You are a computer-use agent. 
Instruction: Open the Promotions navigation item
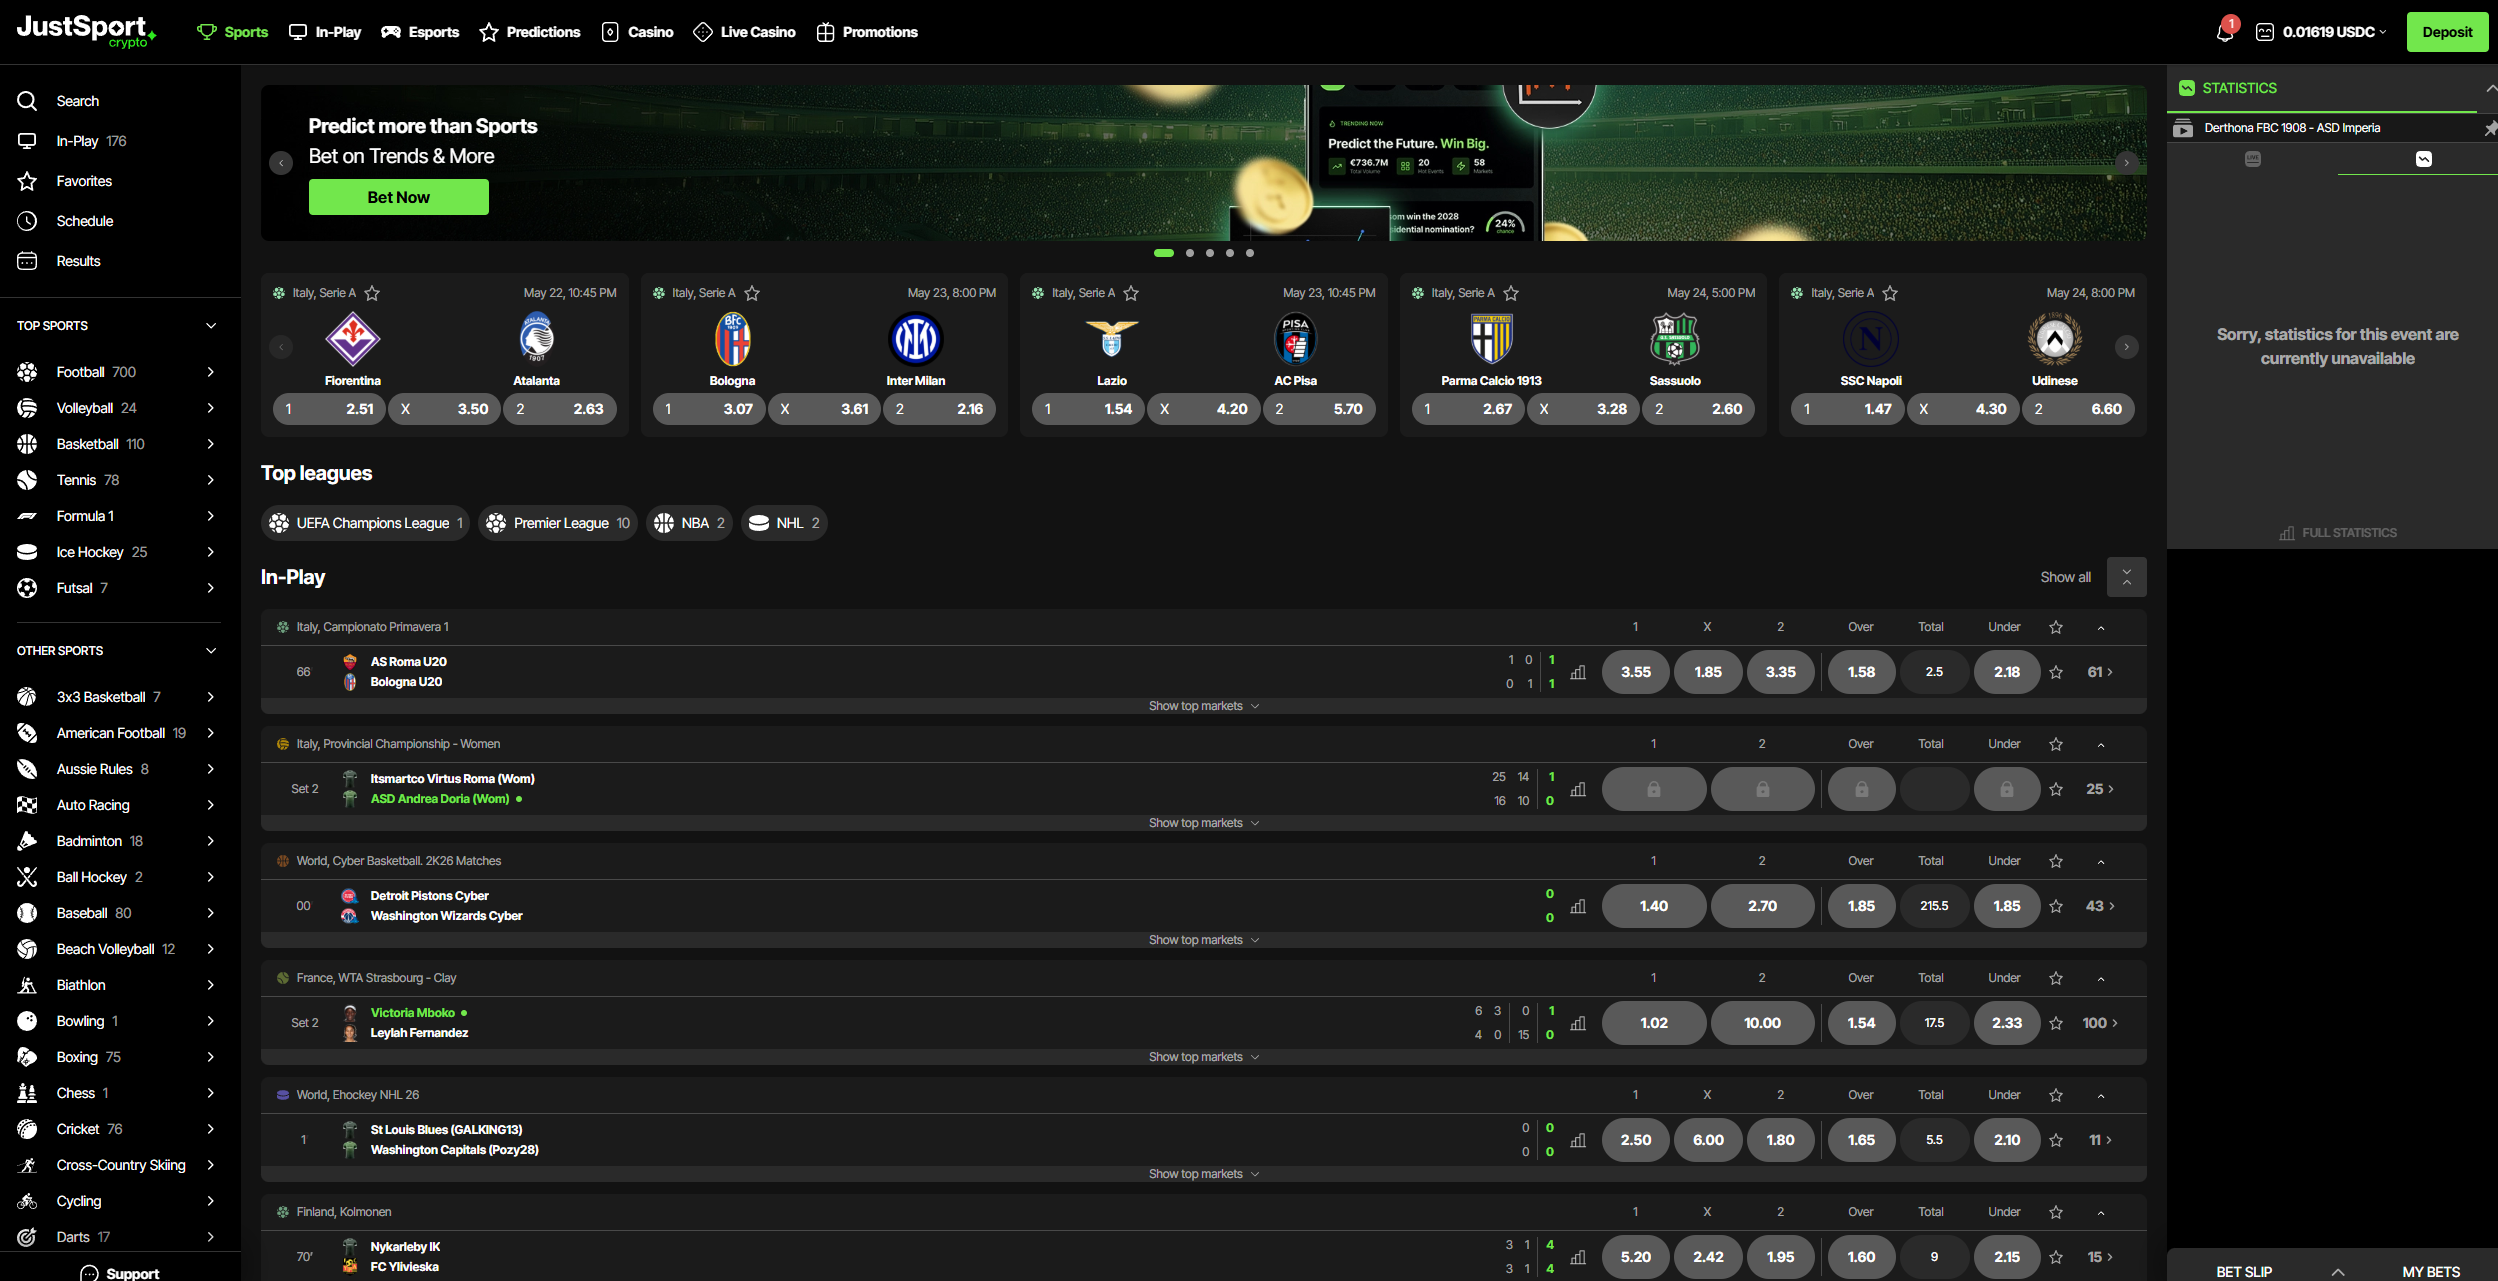pyautogui.click(x=867, y=32)
